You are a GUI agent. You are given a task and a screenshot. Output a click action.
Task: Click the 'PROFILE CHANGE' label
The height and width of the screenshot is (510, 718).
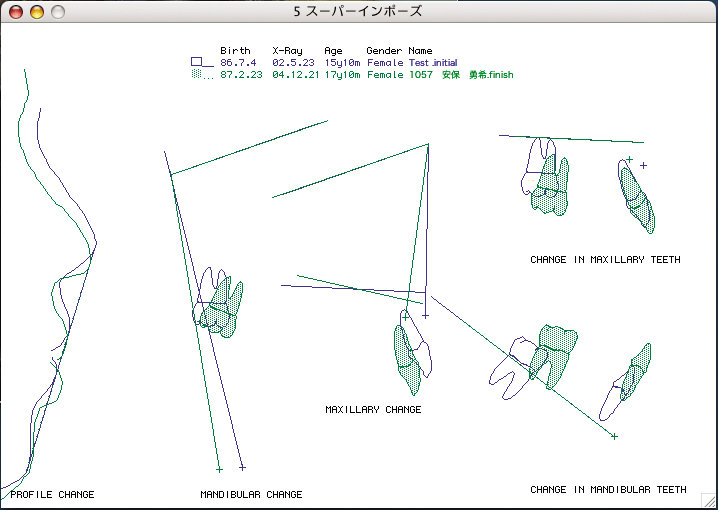pos(52,495)
